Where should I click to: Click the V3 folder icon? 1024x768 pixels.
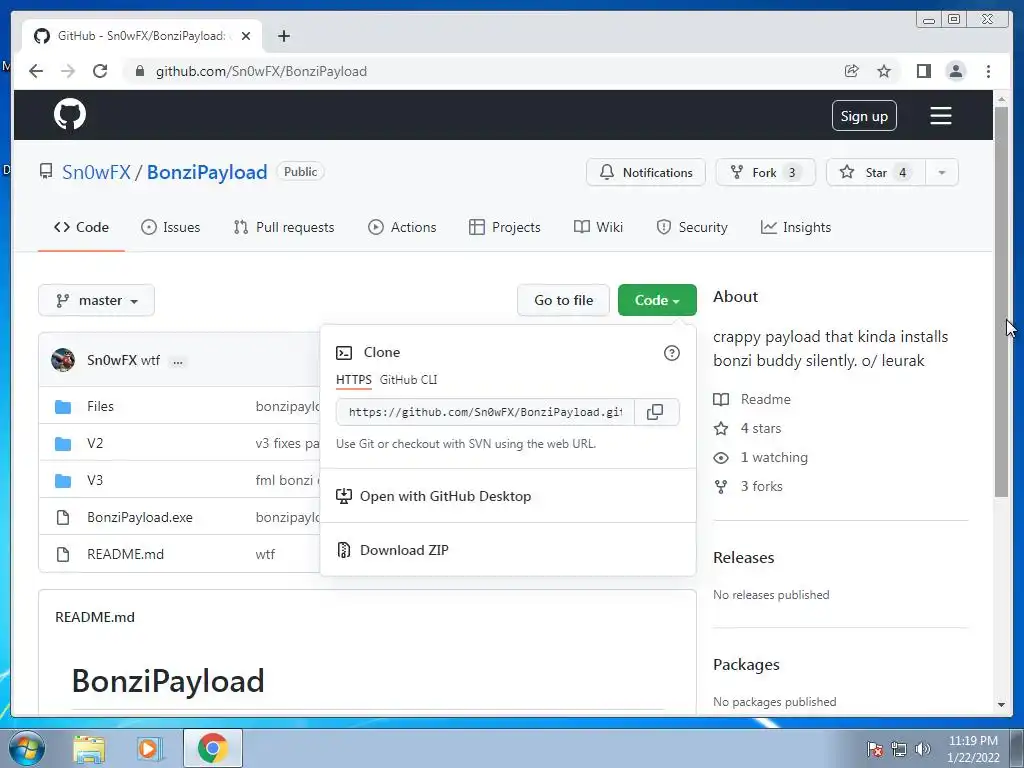(63, 481)
